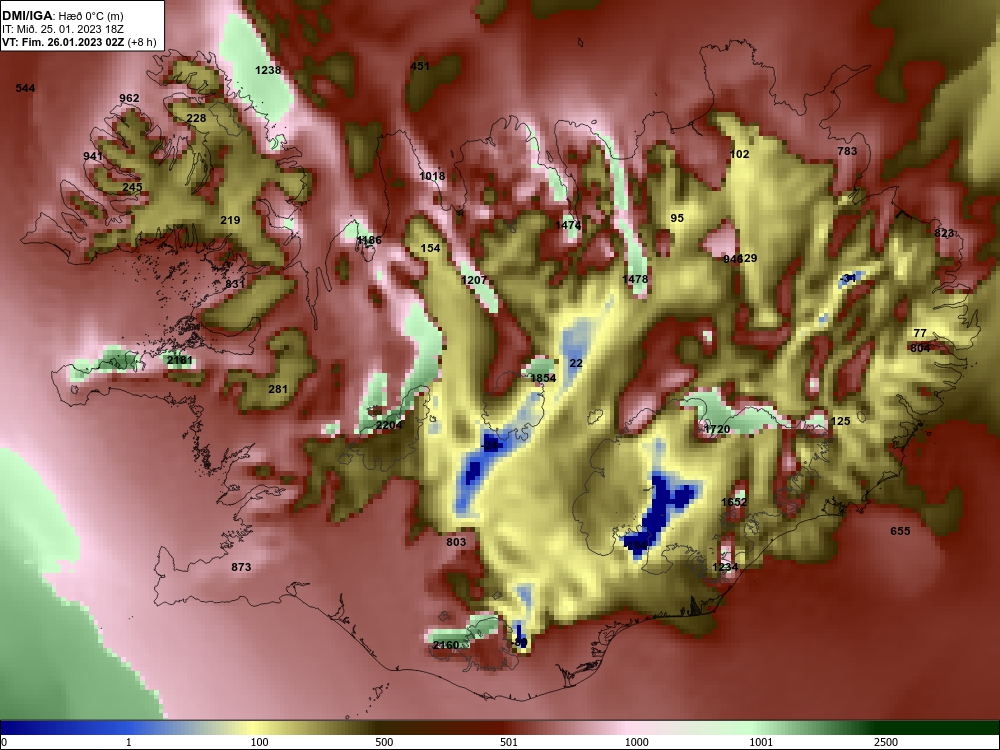1000x750 pixels.
Task: Select the map value 77
Action: click(x=920, y=333)
